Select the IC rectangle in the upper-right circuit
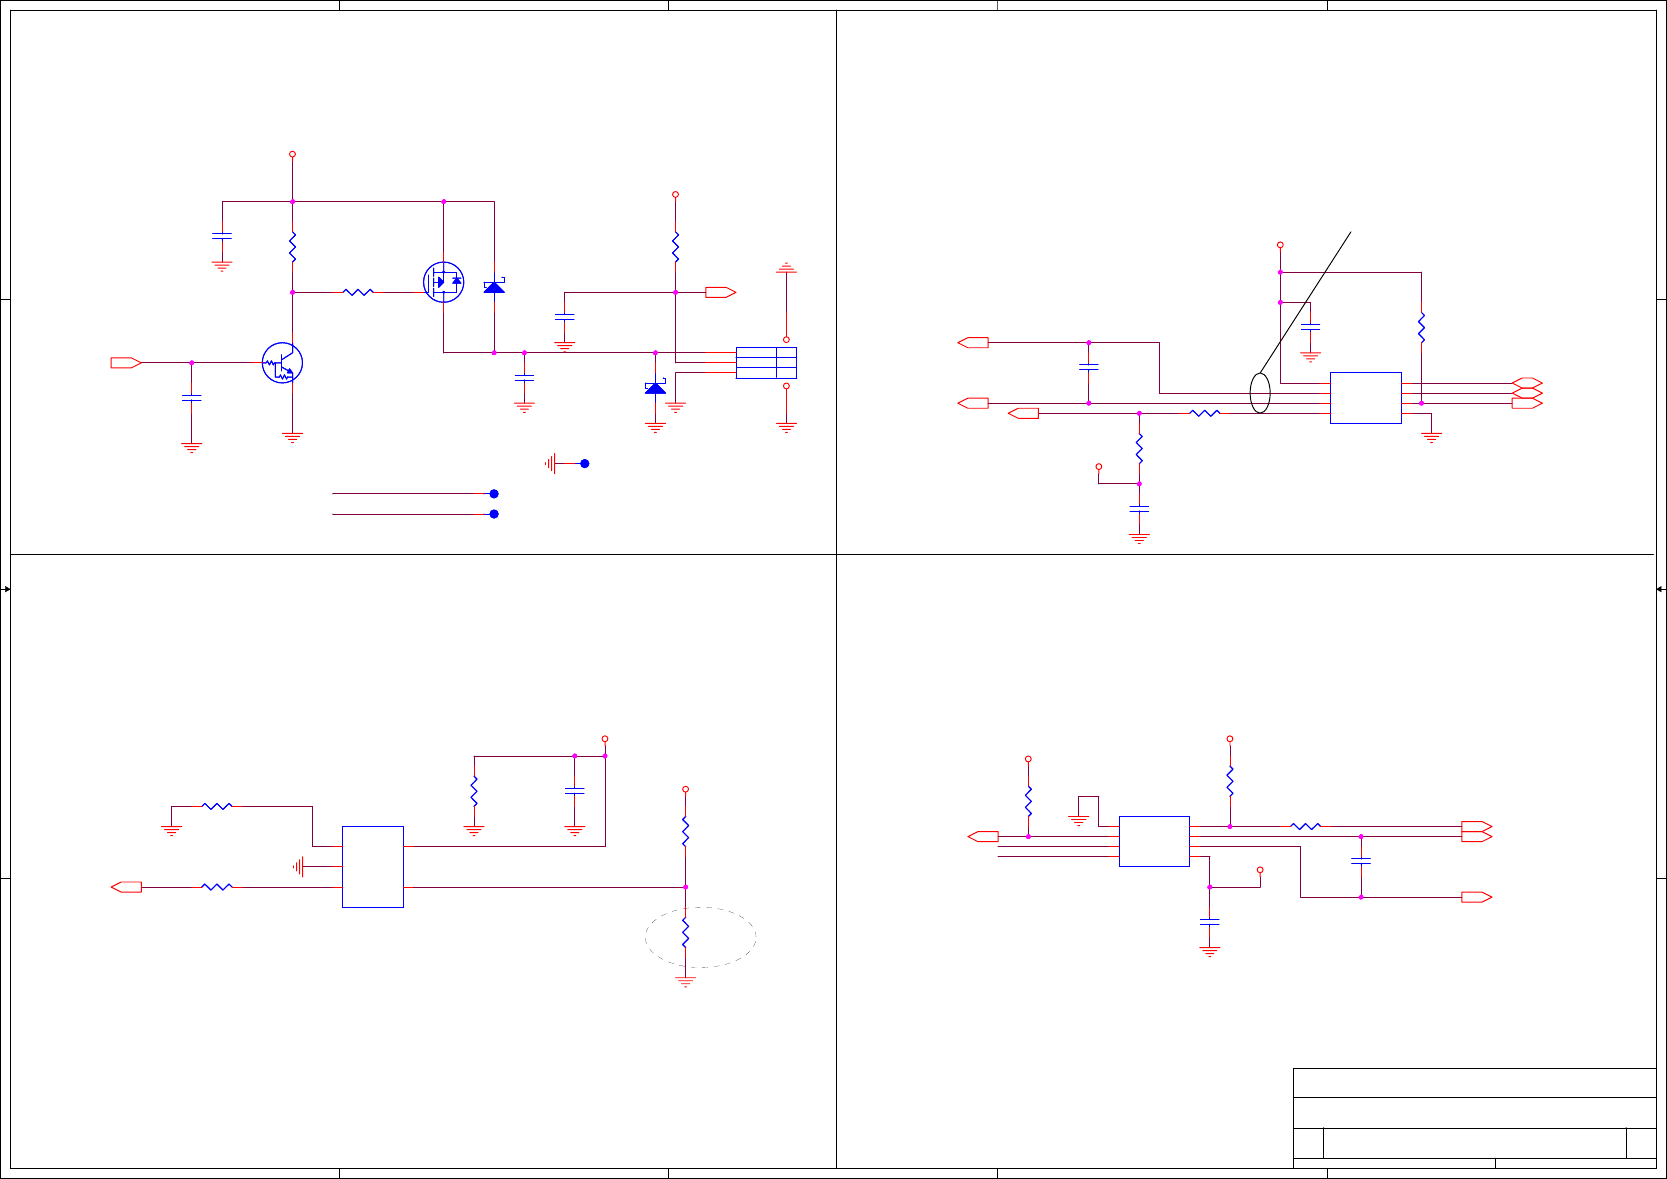 (x=1366, y=398)
